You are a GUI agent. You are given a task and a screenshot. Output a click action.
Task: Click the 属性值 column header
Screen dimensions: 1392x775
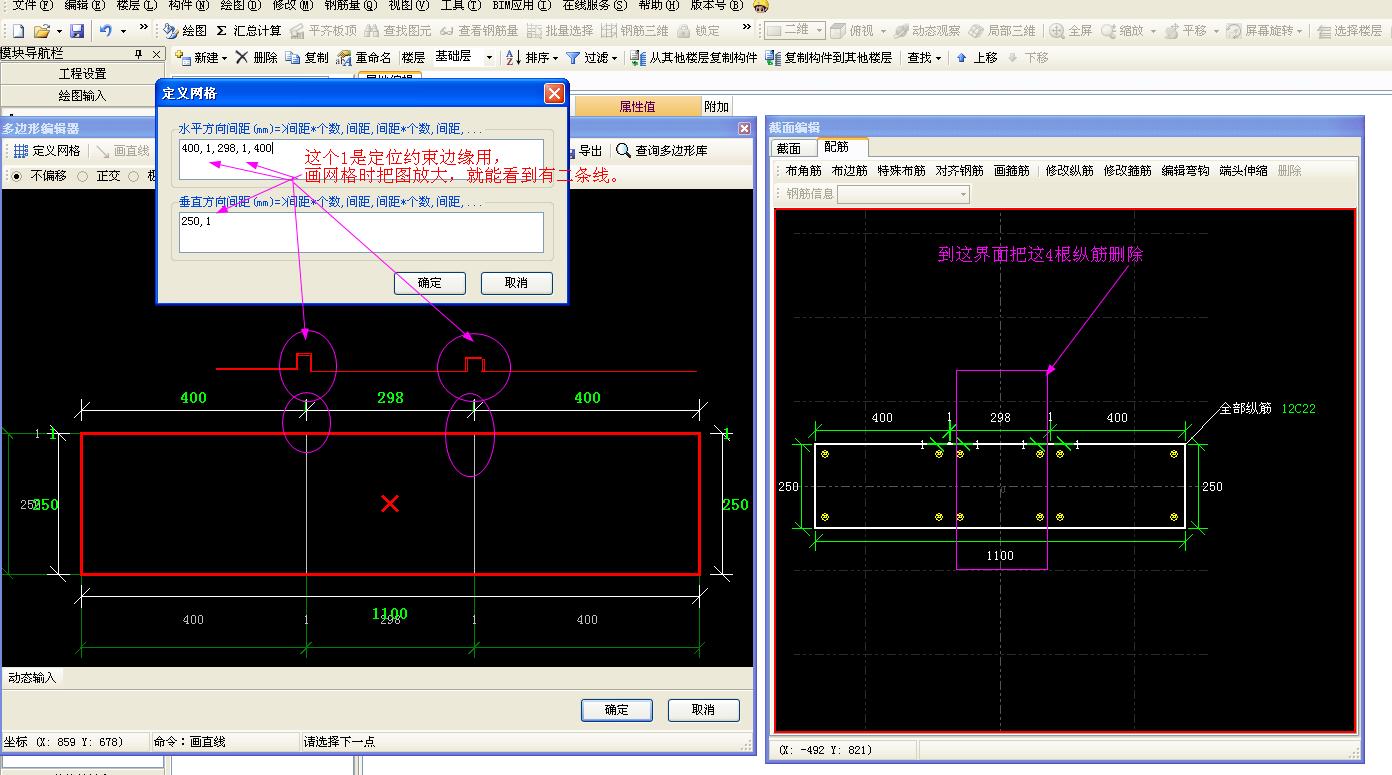pos(638,106)
